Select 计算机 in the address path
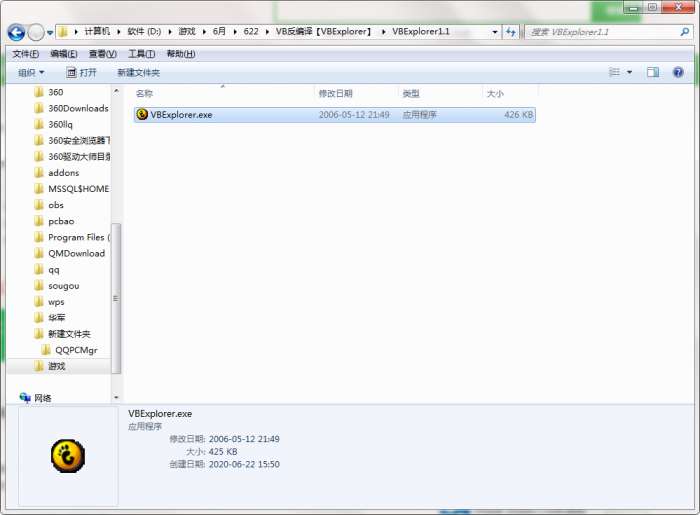Screen dimensions: 700x515 [x=97, y=31]
